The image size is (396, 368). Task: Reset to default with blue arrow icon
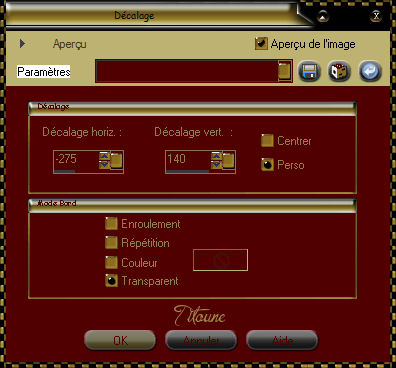point(370,71)
